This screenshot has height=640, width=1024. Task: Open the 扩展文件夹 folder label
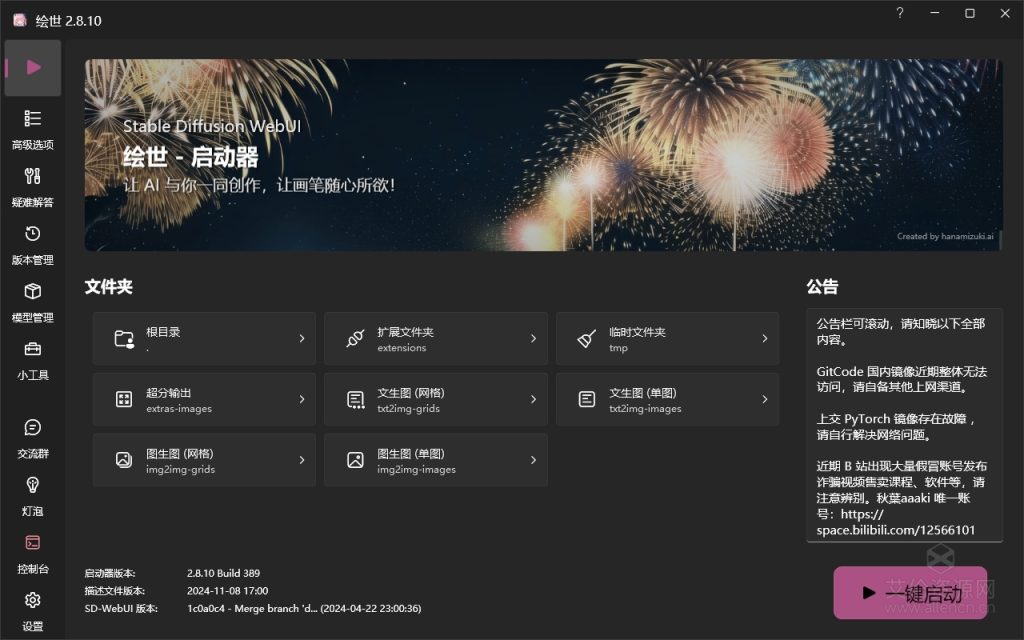[x=405, y=332]
